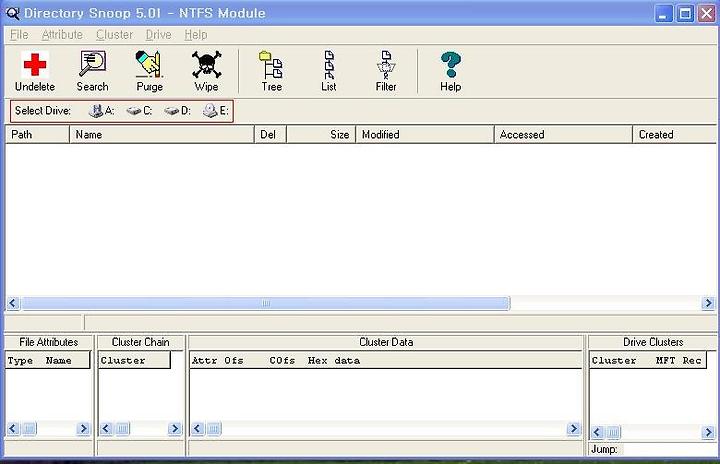The width and height of the screenshot is (720, 464).
Task: Select CD drive E:
Action: 215,111
